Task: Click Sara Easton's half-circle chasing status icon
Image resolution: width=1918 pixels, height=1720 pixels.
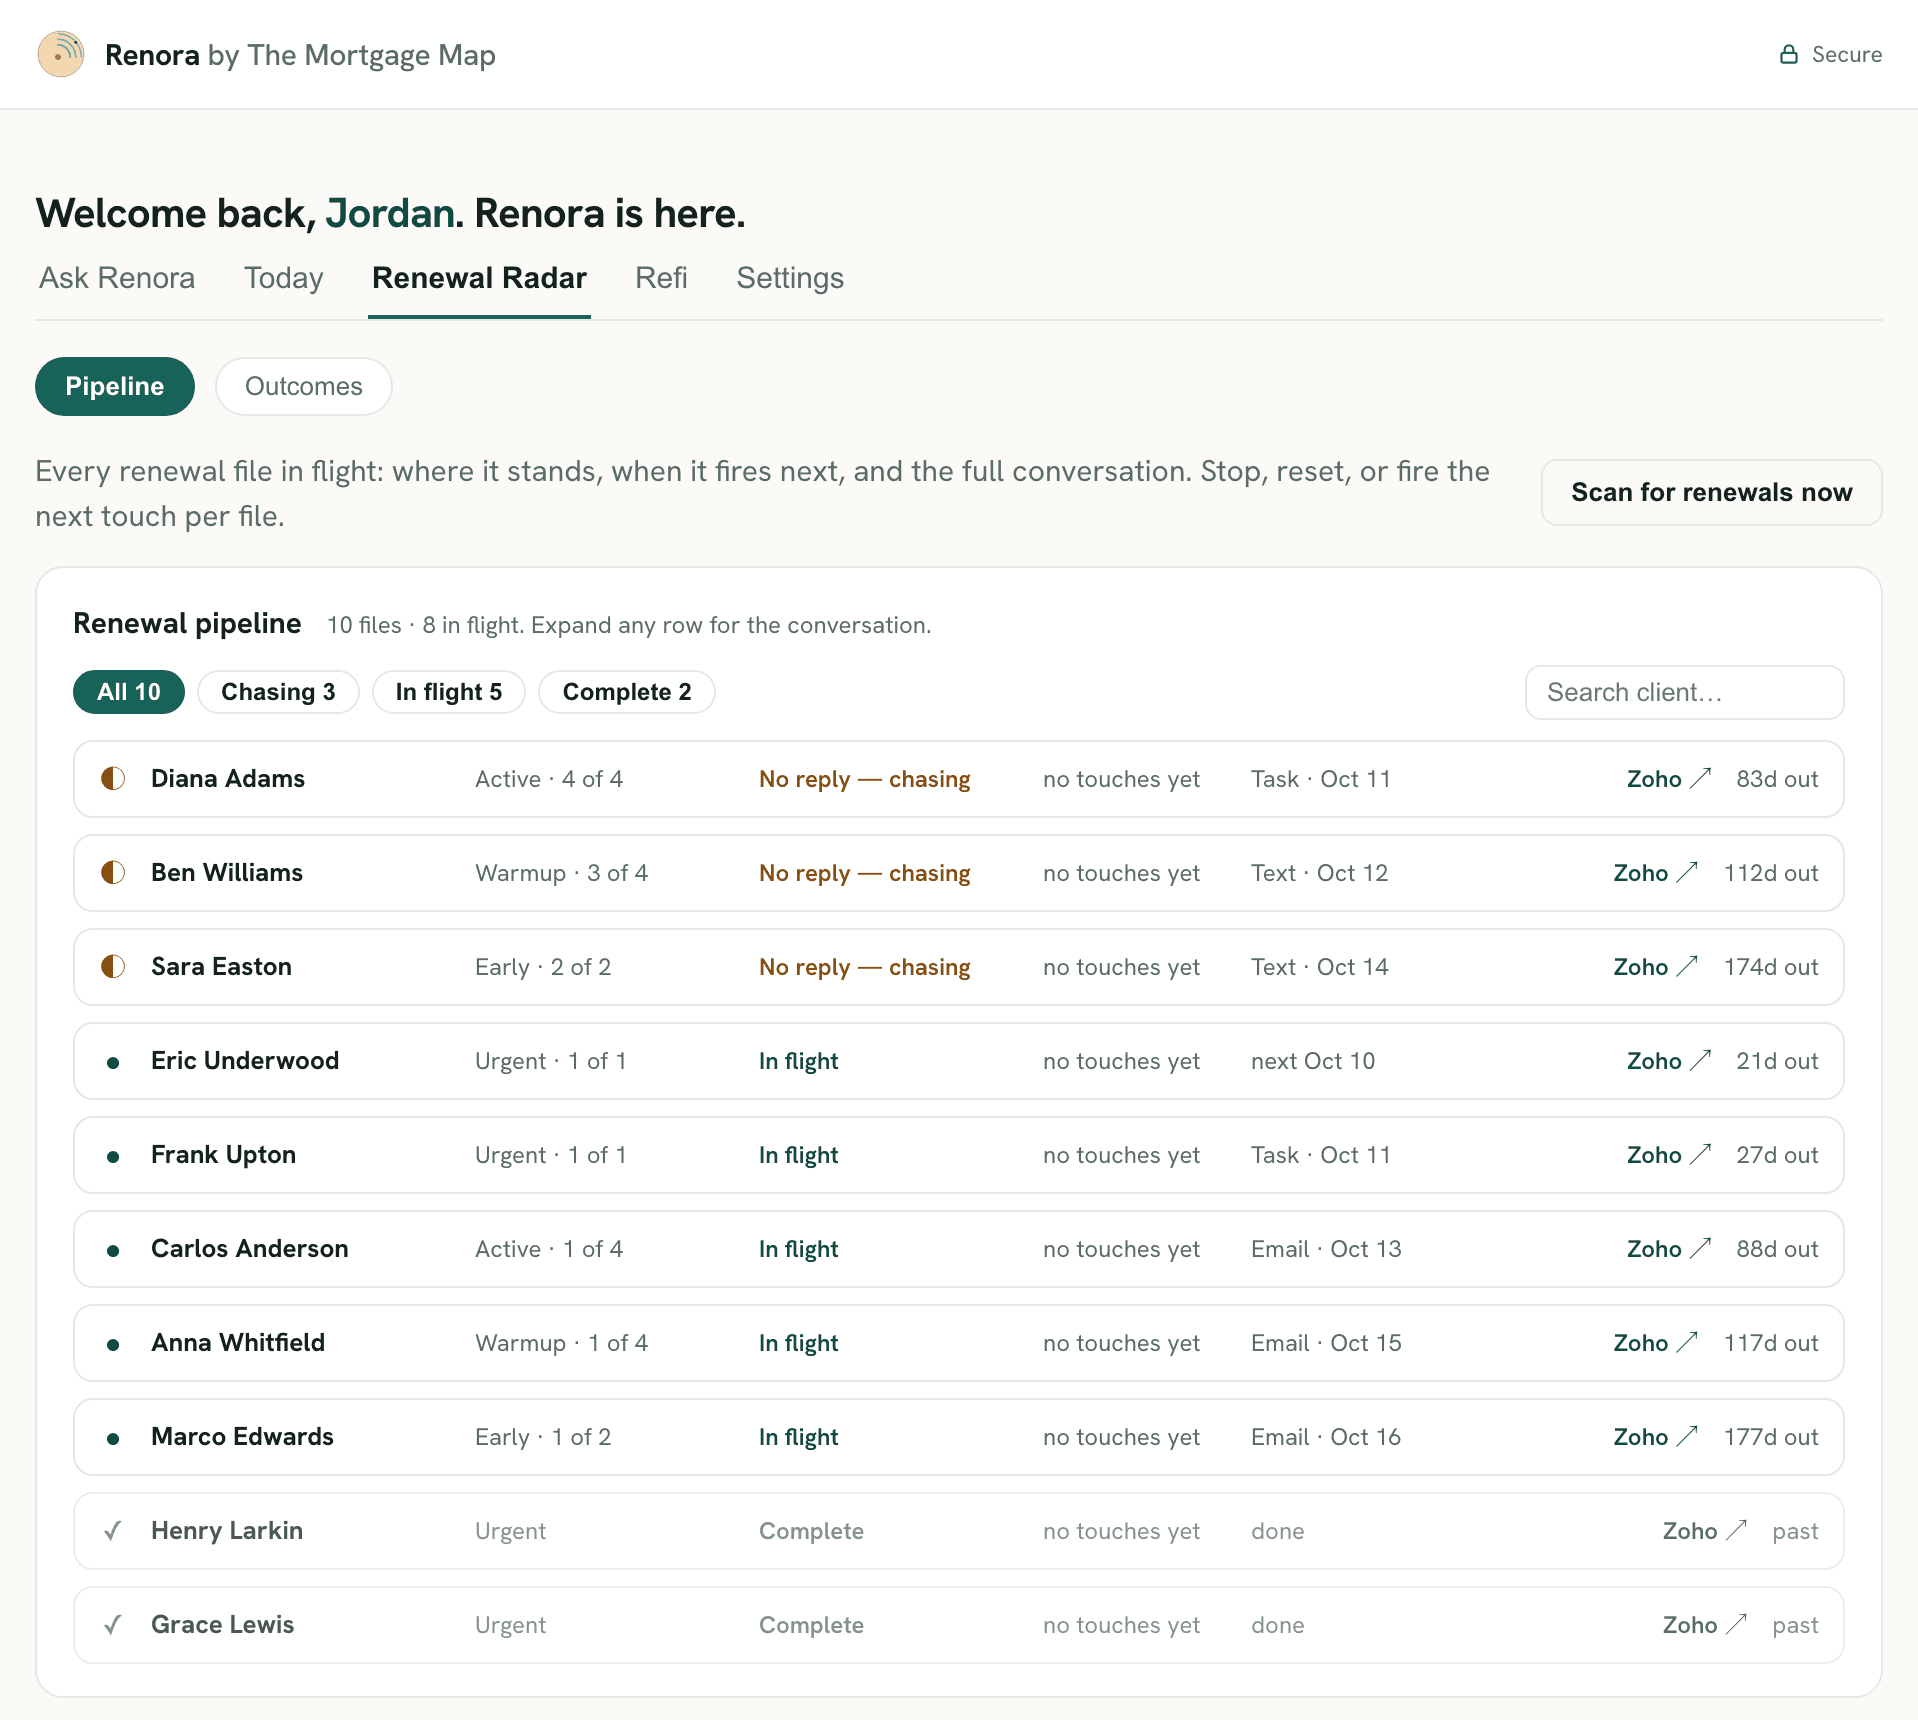Action: pyautogui.click(x=113, y=966)
